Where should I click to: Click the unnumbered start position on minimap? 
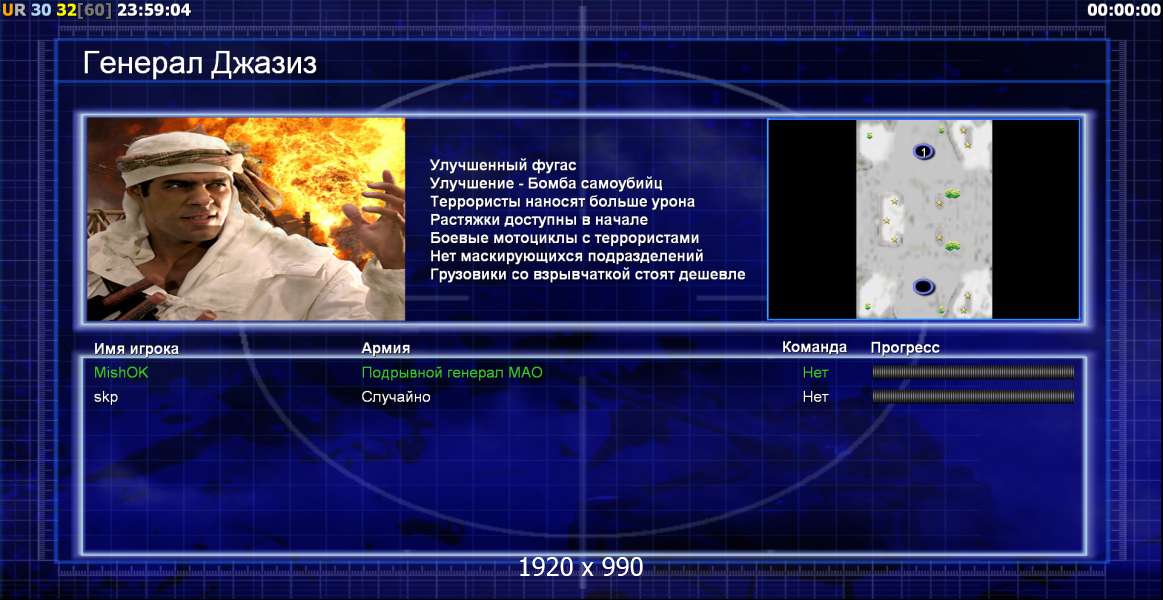(x=923, y=286)
